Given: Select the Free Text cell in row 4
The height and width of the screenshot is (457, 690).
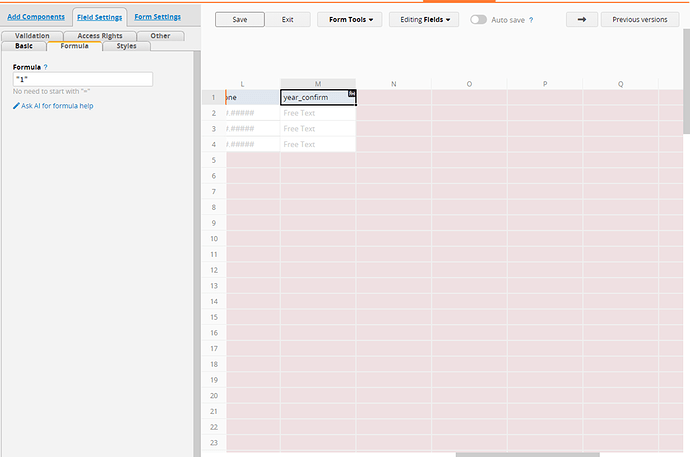Looking at the screenshot, I should pyautogui.click(x=318, y=144).
